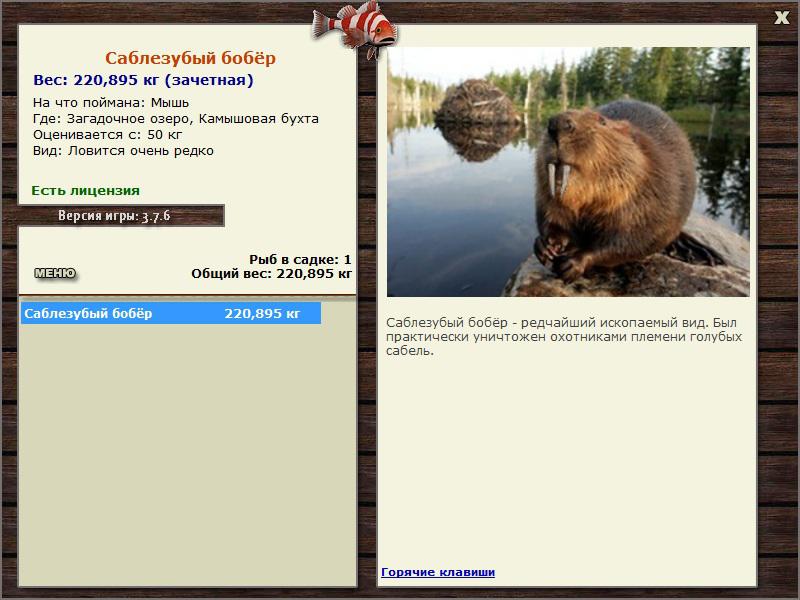The image size is (800, 600).
Task: Close the fish cage window with X
Action: coord(781,18)
